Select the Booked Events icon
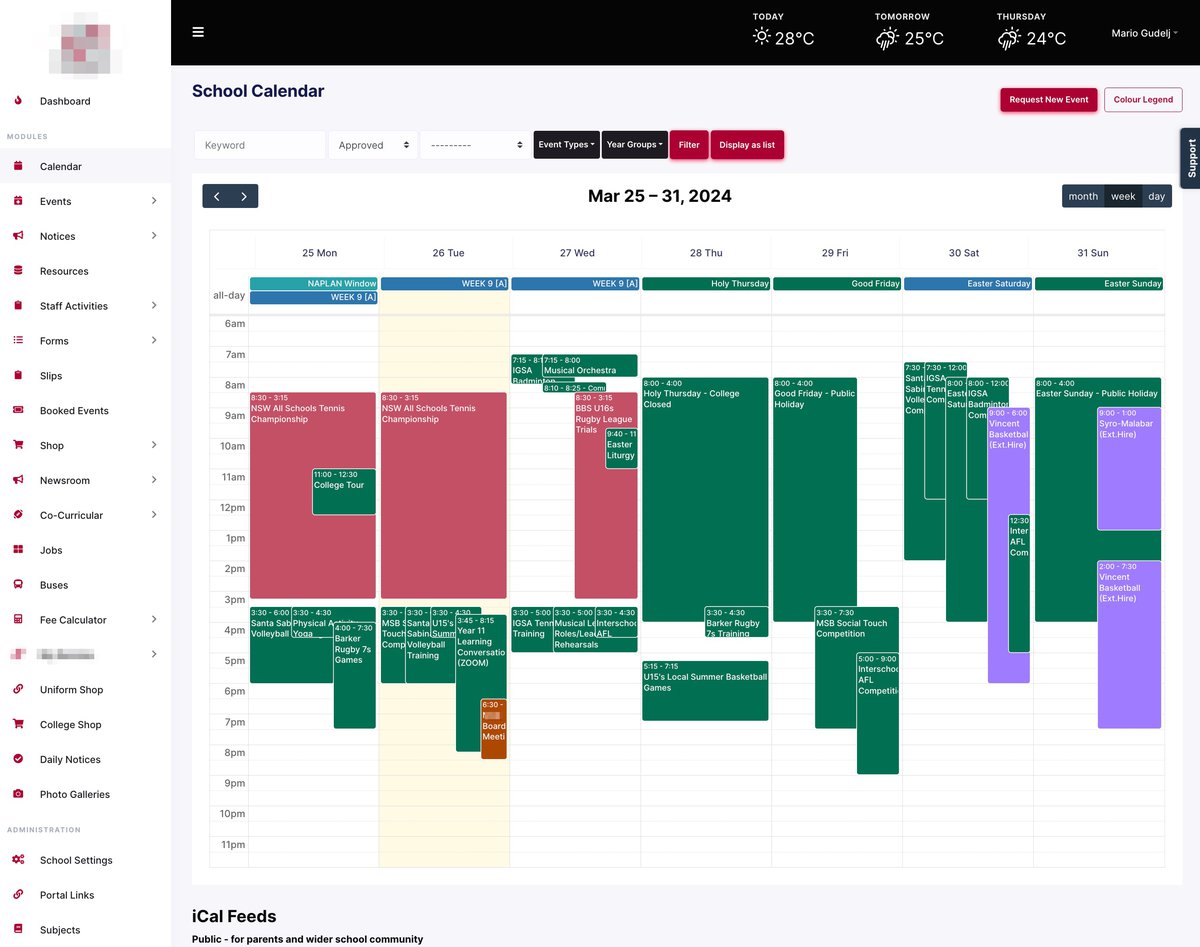 (x=17, y=410)
